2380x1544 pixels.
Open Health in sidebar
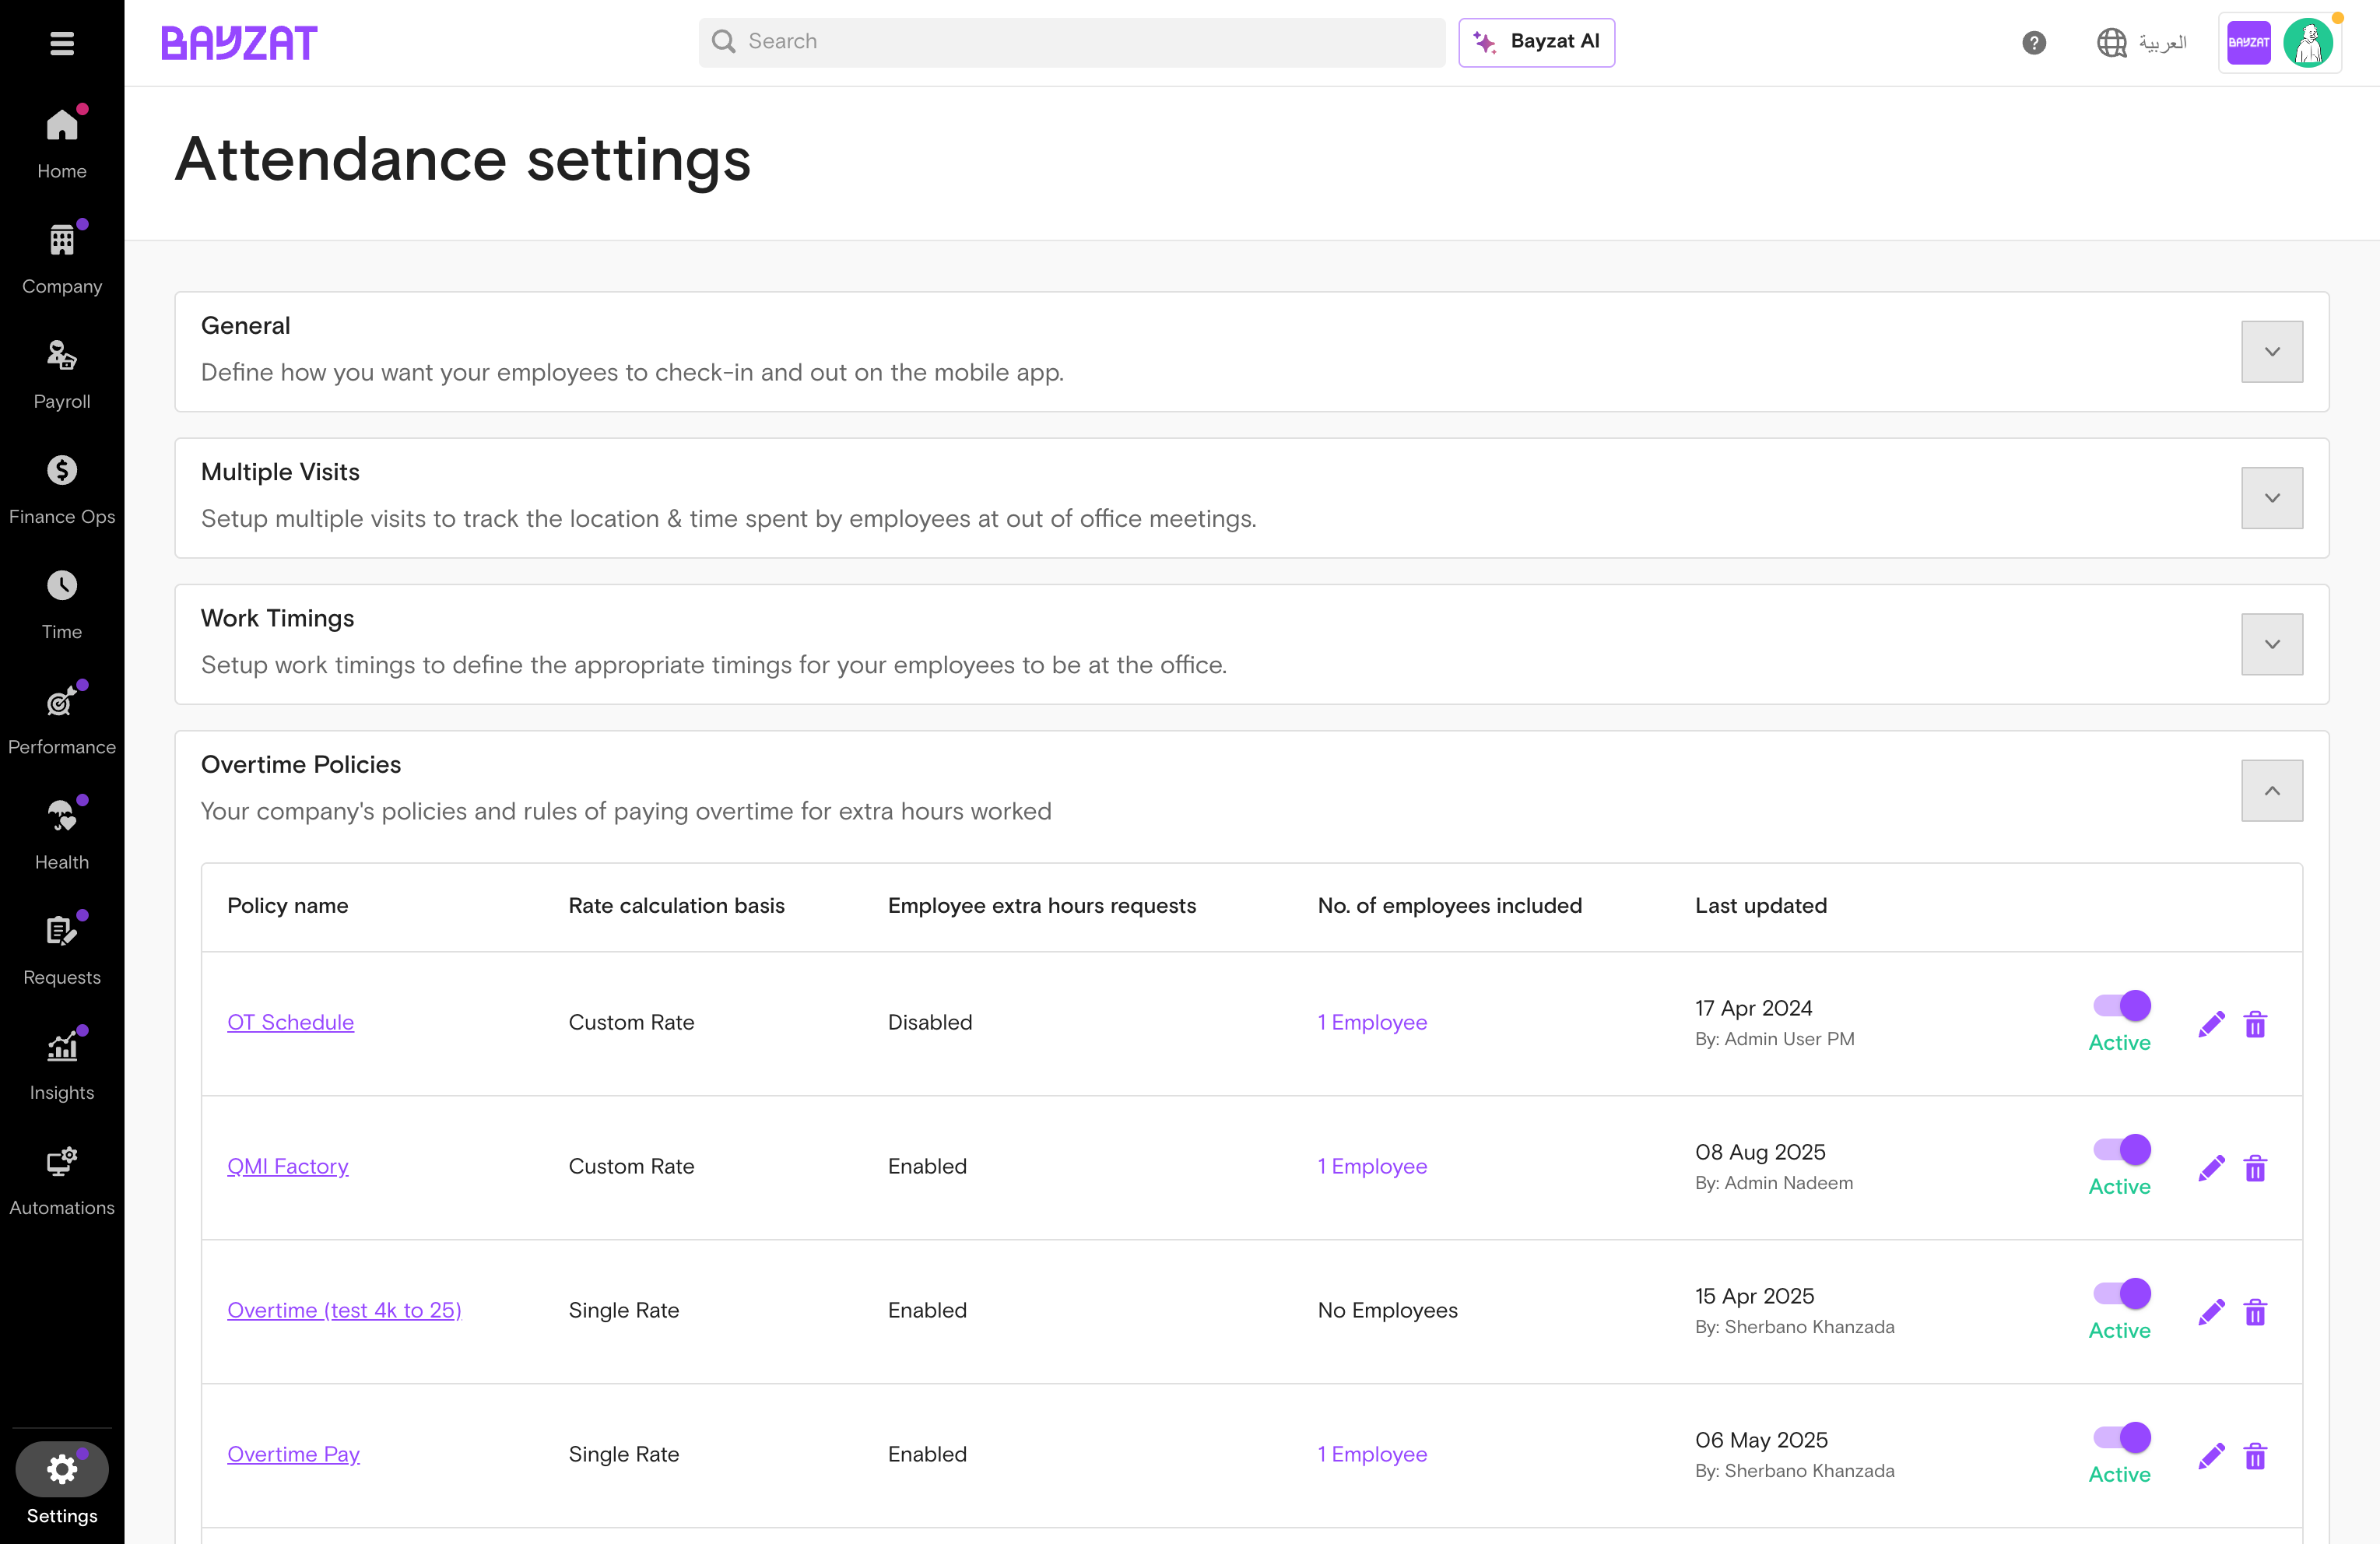[x=62, y=834]
